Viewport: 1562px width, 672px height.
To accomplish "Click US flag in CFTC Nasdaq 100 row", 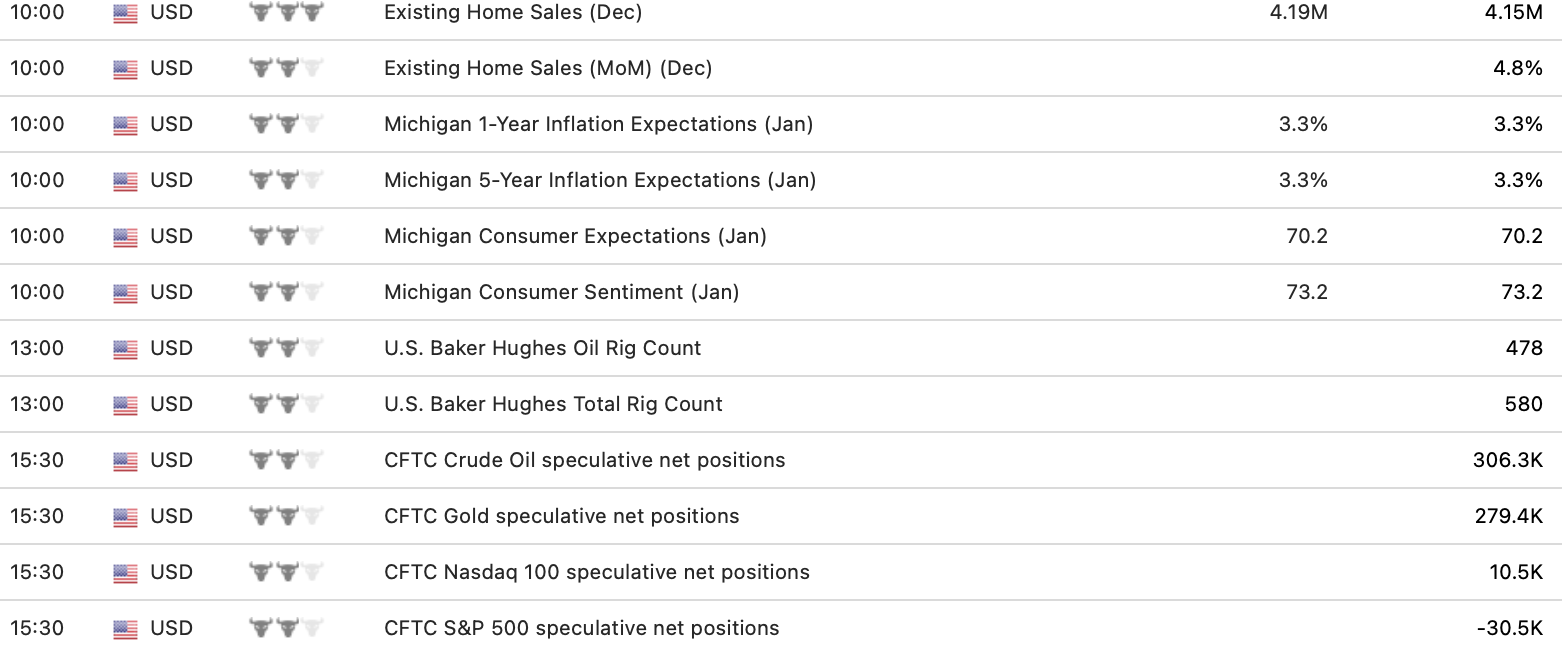I will tap(125, 573).
